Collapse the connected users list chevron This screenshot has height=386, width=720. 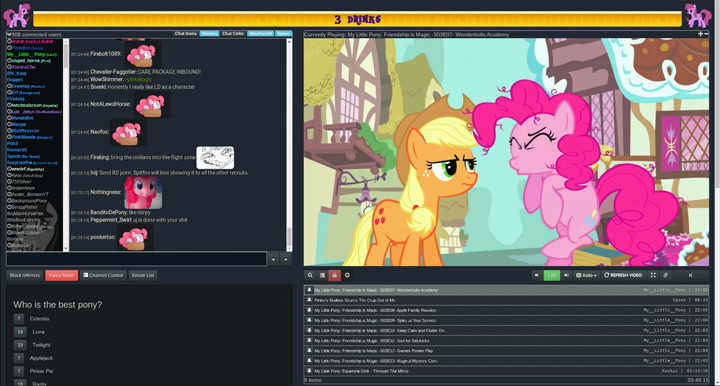9,34
